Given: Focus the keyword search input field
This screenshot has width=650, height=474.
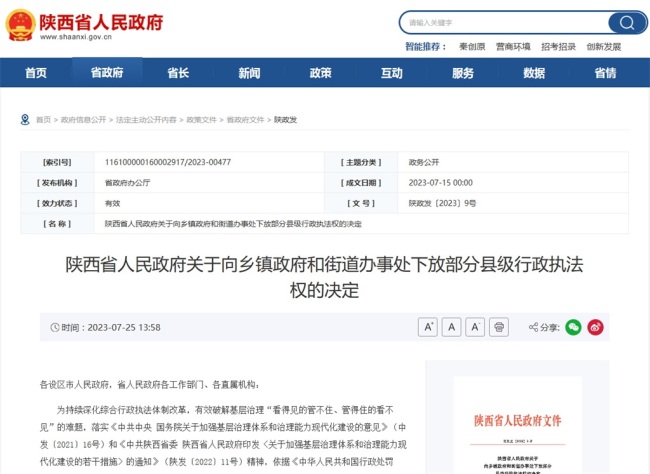Looking at the screenshot, I should tap(504, 22).
